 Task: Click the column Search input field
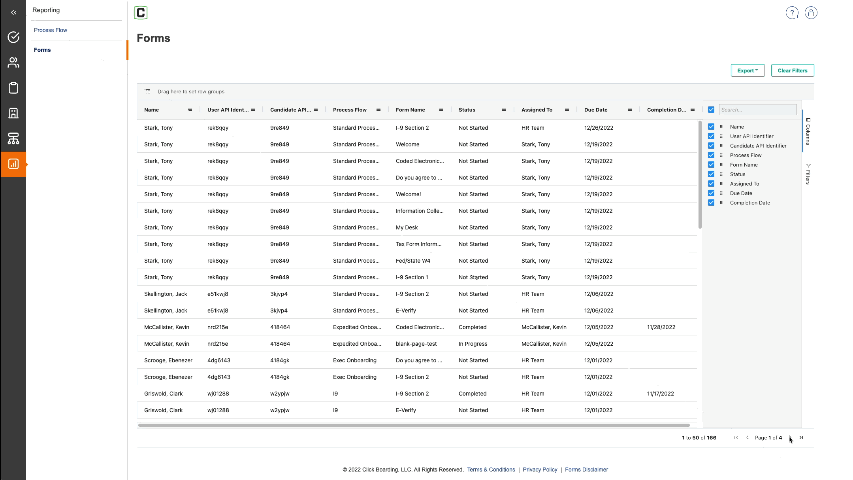point(757,110)
